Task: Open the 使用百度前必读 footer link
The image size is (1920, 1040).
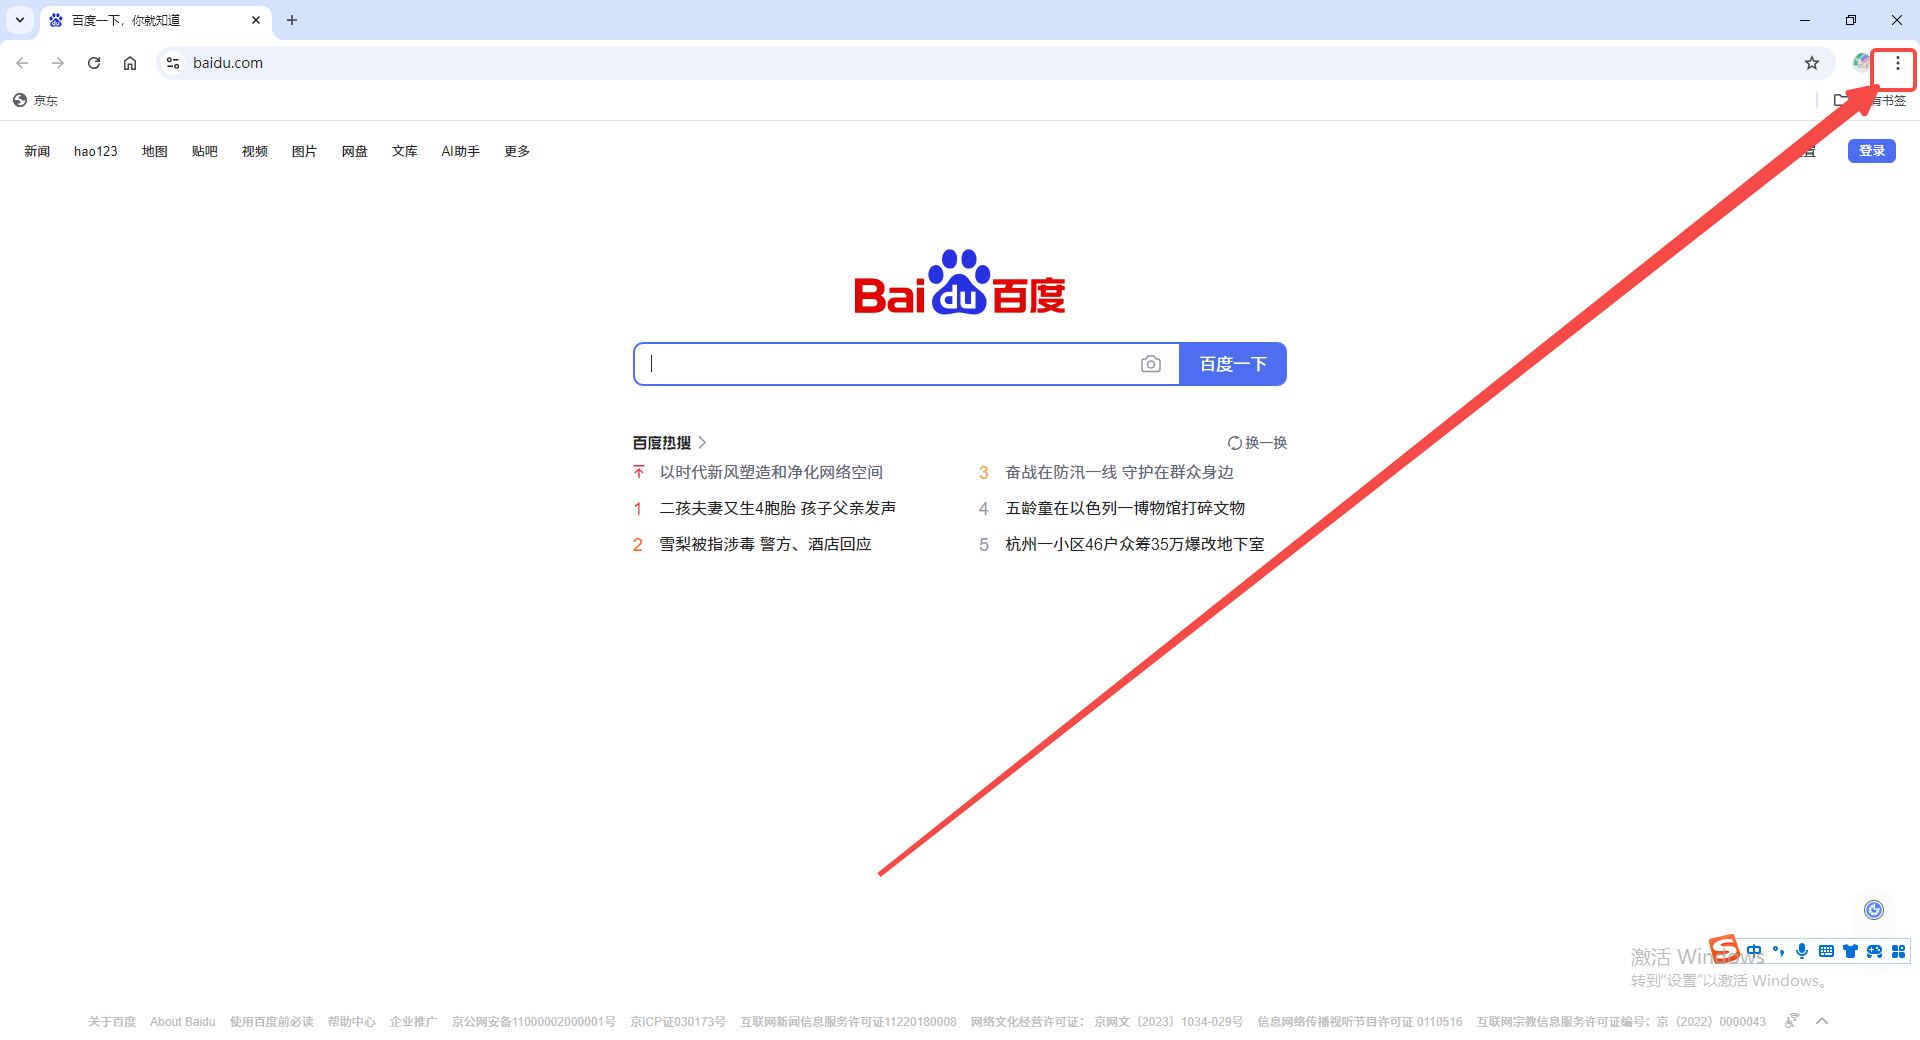Action: click(x=272, y=1022)
